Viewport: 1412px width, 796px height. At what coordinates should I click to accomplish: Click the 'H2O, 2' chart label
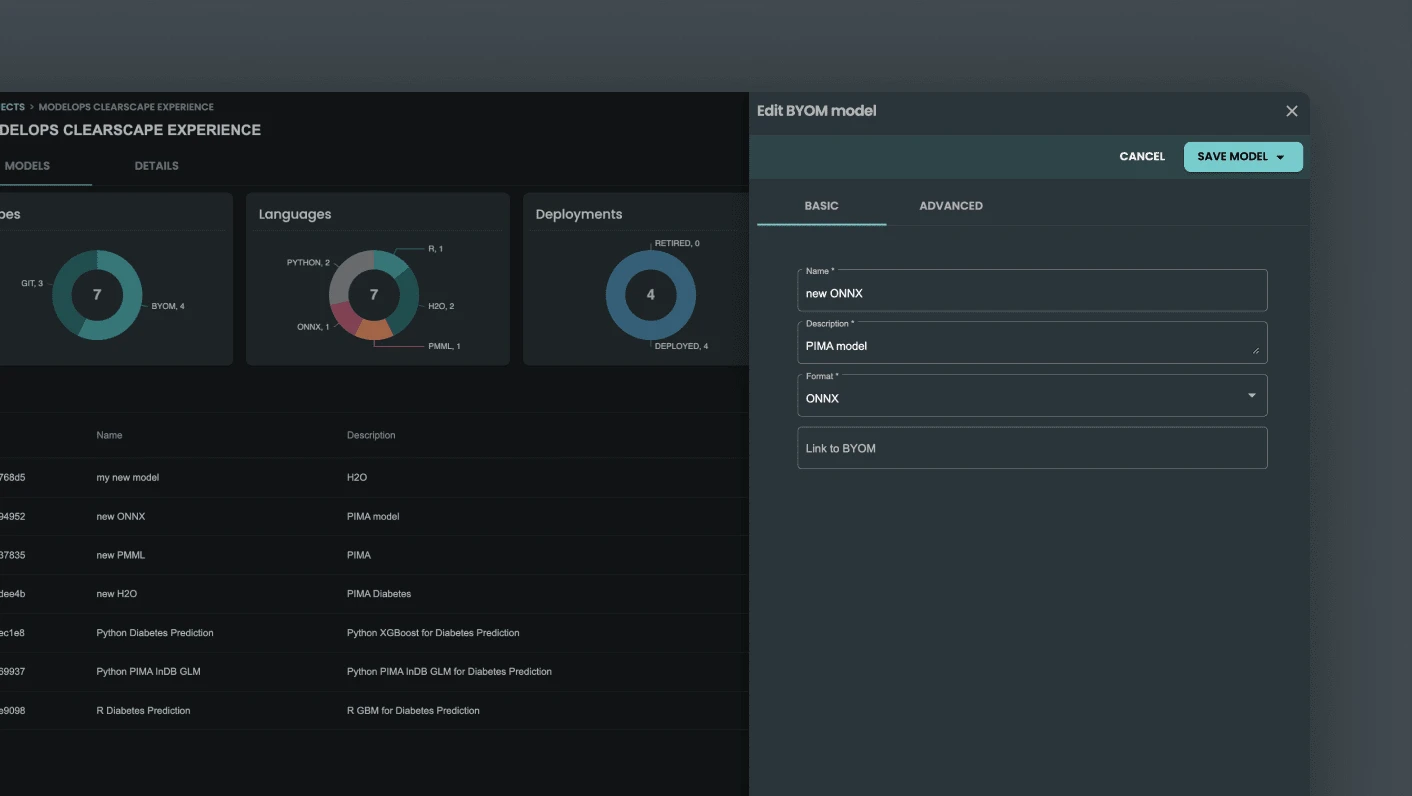click(x=441, y=306)
